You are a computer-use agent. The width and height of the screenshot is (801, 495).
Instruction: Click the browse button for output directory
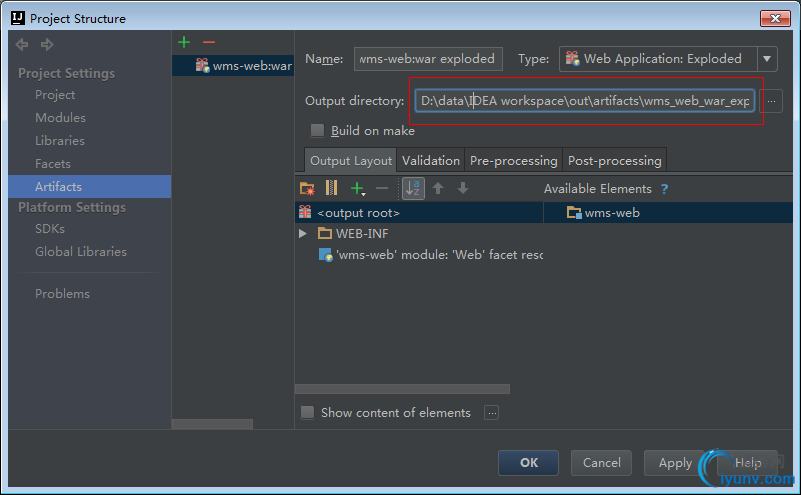click(771, 101)
